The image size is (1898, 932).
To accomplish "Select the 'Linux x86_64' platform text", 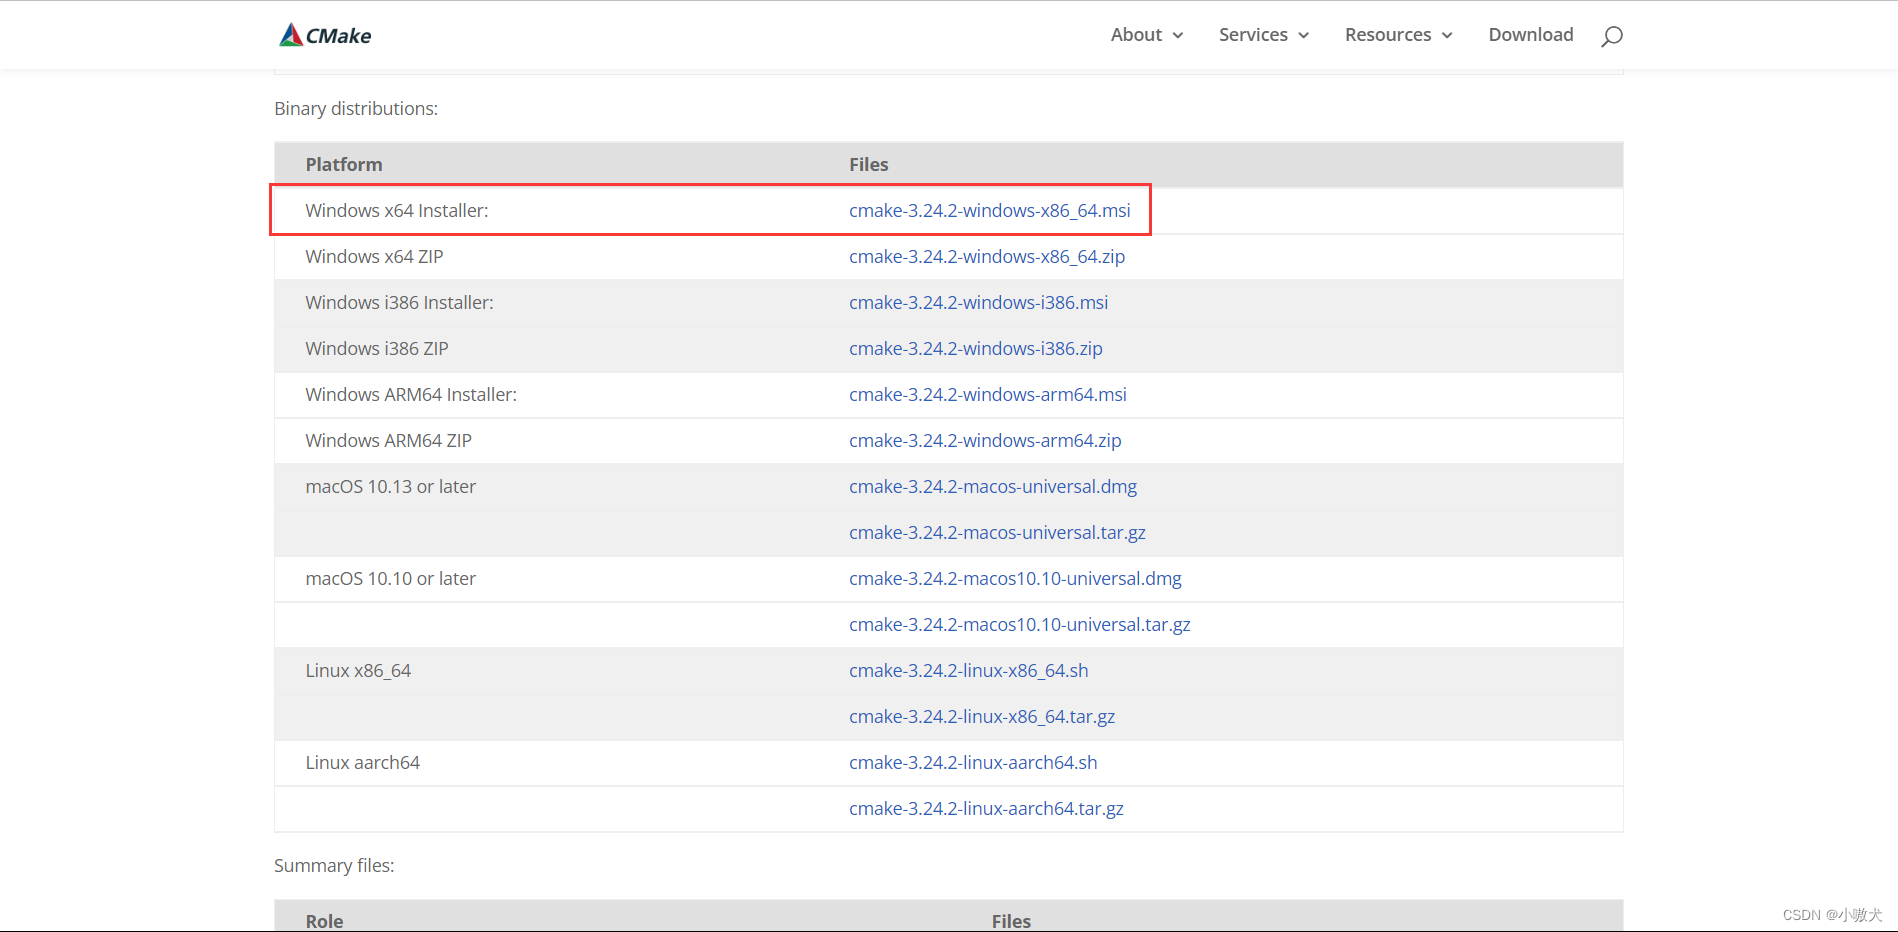I will click(358, 671).
